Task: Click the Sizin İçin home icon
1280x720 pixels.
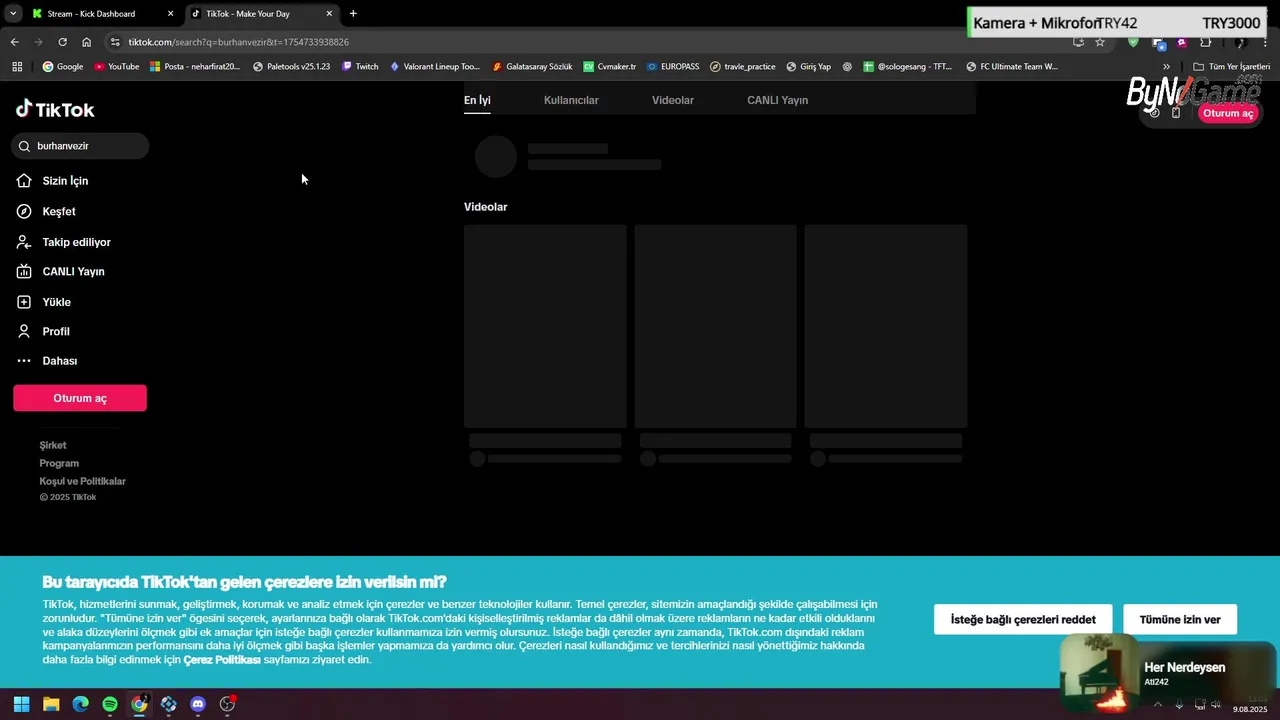Action: click(24, 181)
